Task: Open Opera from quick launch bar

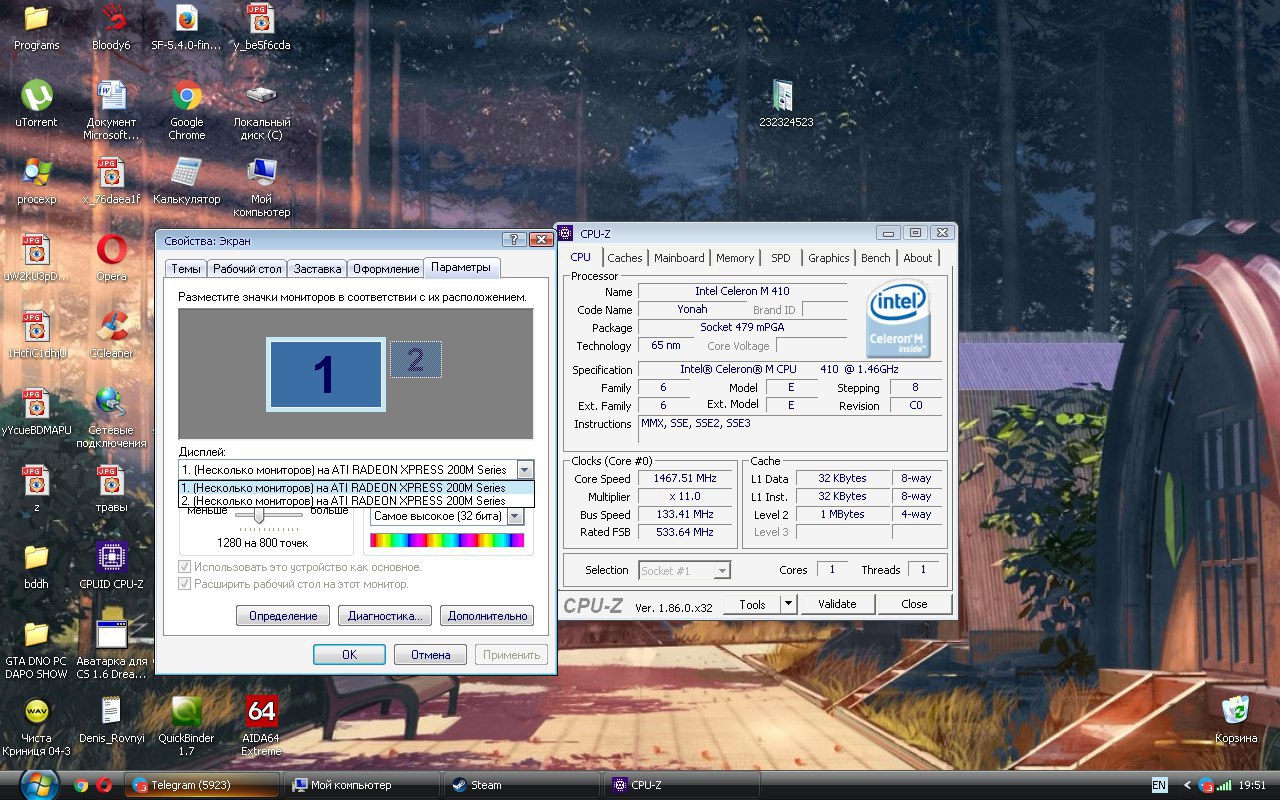Action: (103, 785)
